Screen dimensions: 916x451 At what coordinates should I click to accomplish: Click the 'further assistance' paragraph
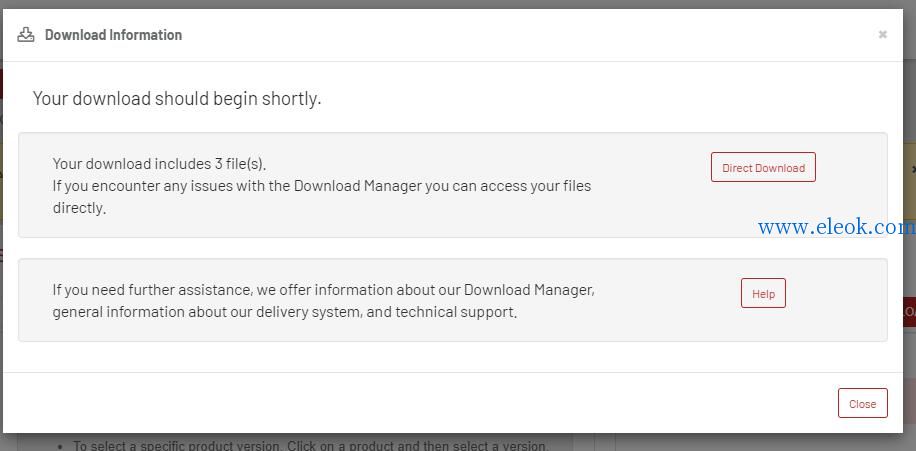[324, 301]
